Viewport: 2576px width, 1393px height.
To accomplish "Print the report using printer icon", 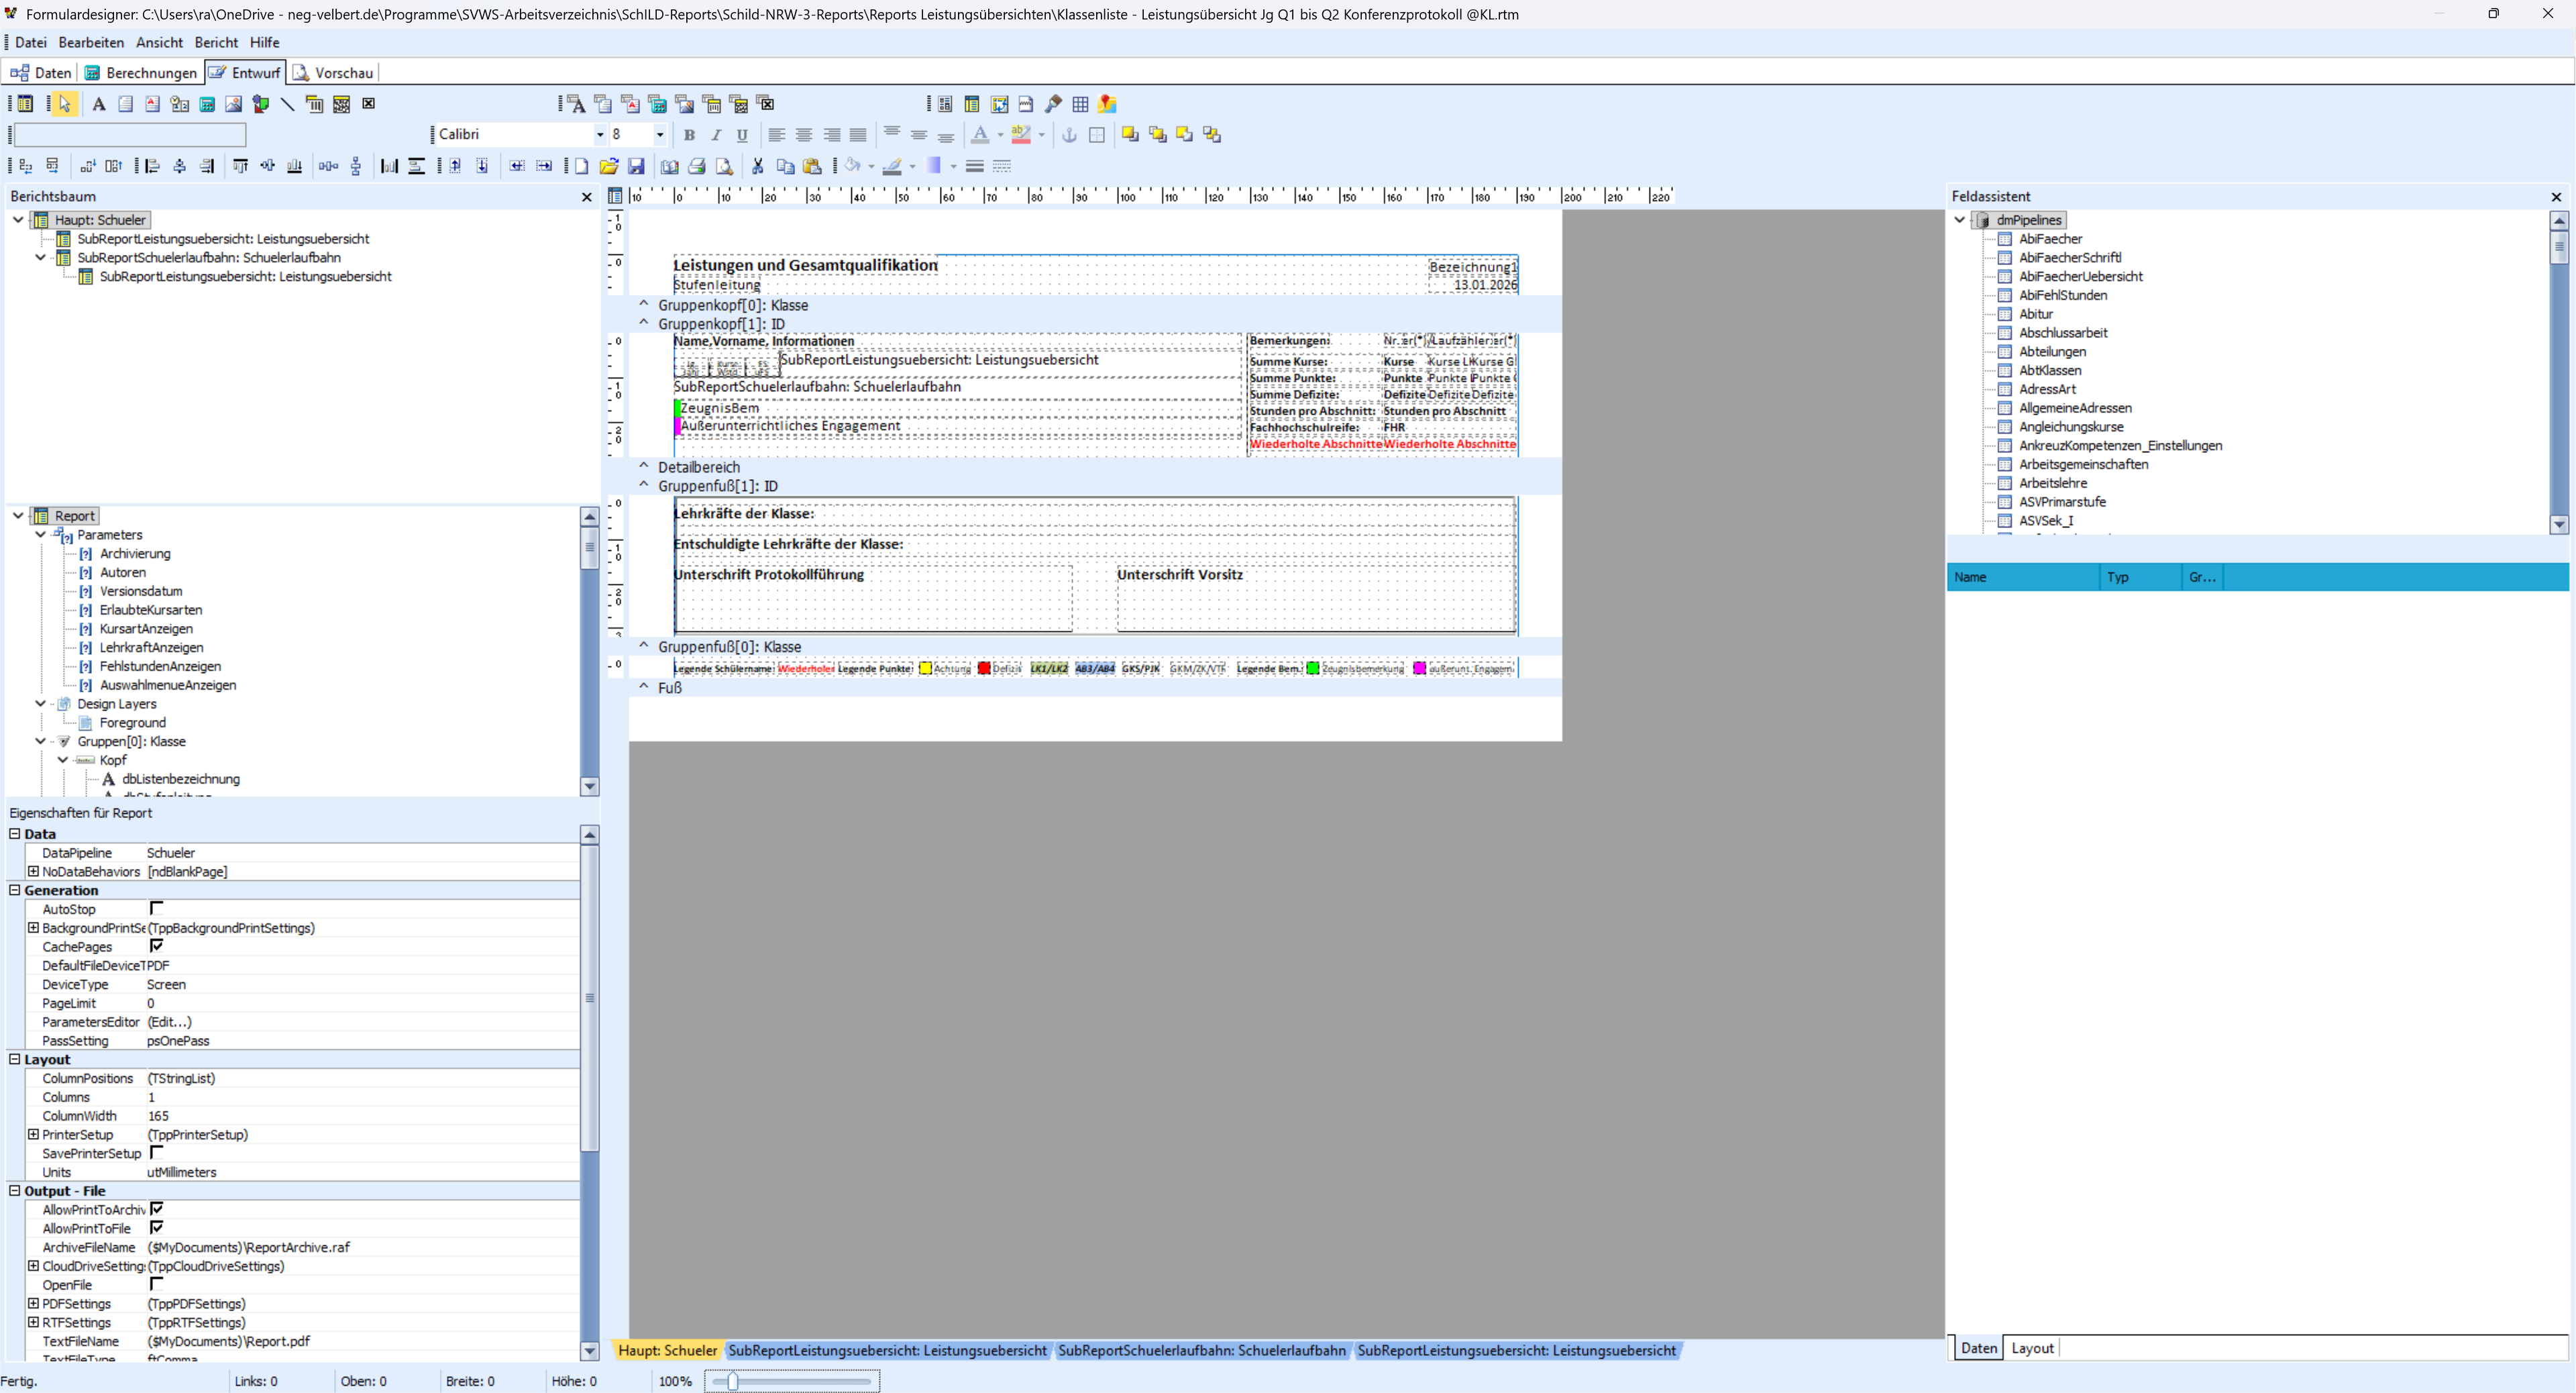I will [697, 167].
